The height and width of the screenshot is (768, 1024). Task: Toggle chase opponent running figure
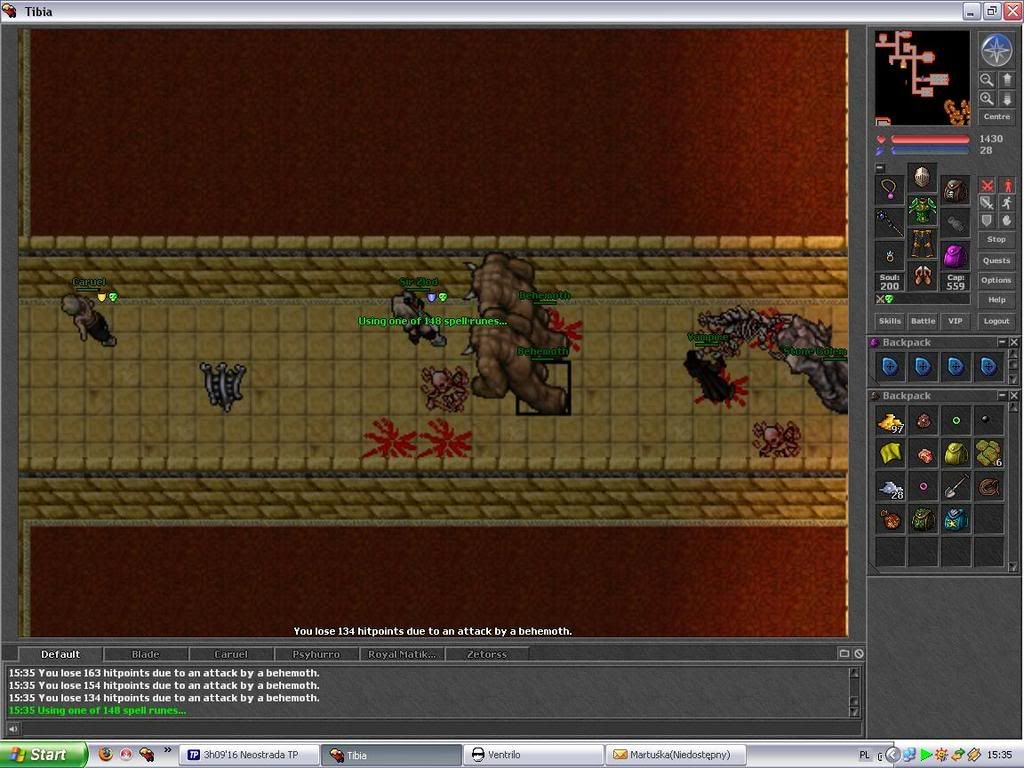click(x=1007, y=203)
